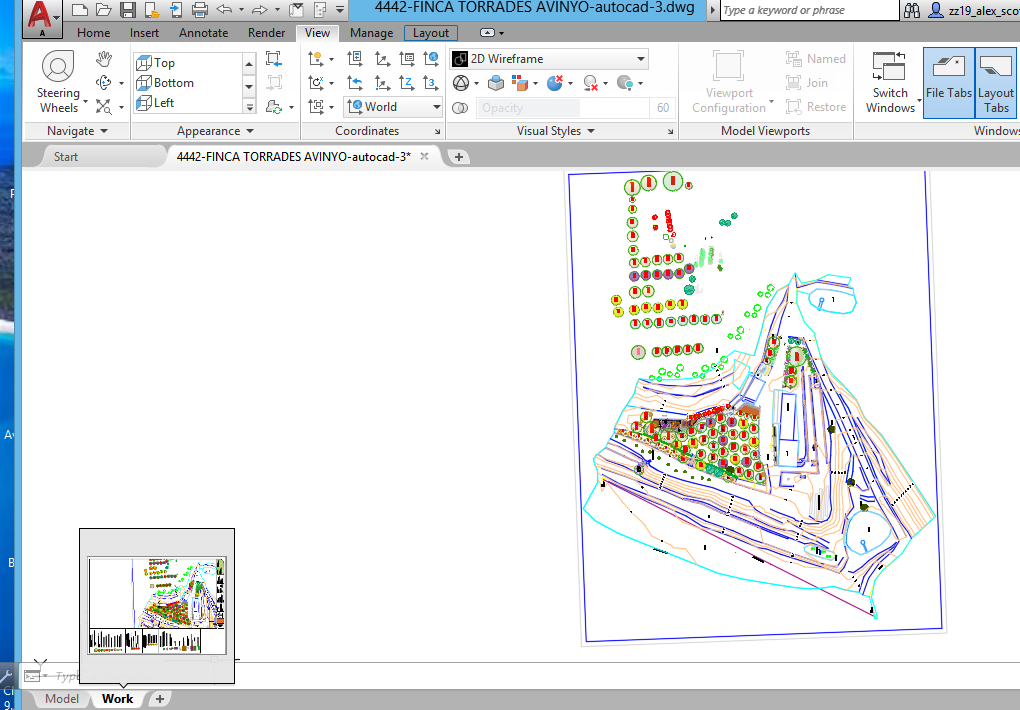Screen dimensions: 1020x710
Task: Click the search binoculars icon
Action: [911, 10]
